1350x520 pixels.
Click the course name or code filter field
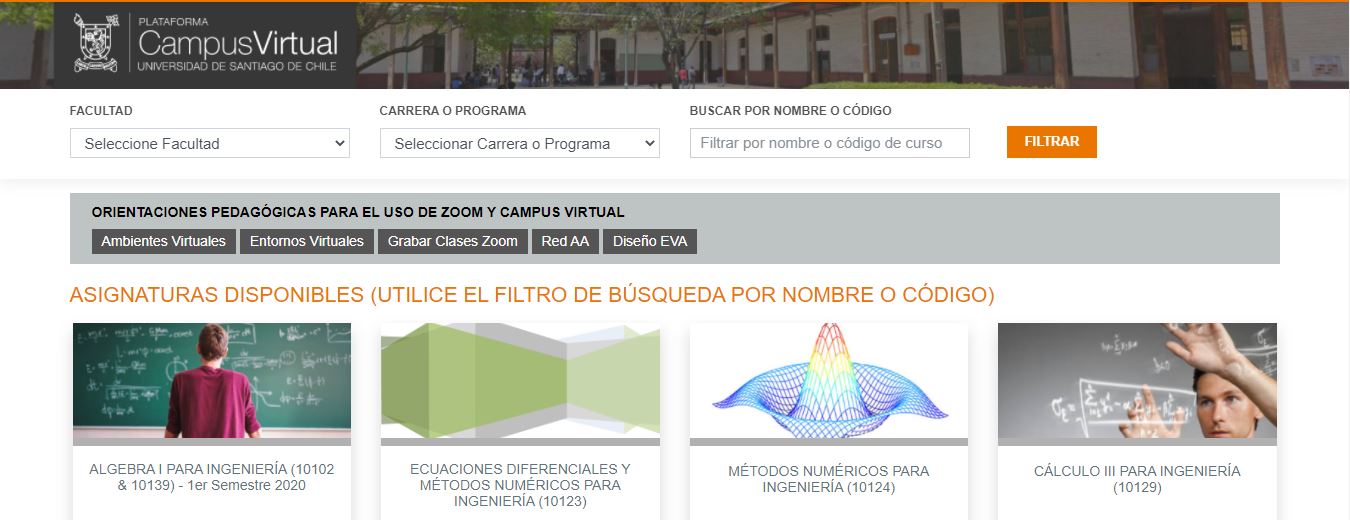(x=829, y=143)
